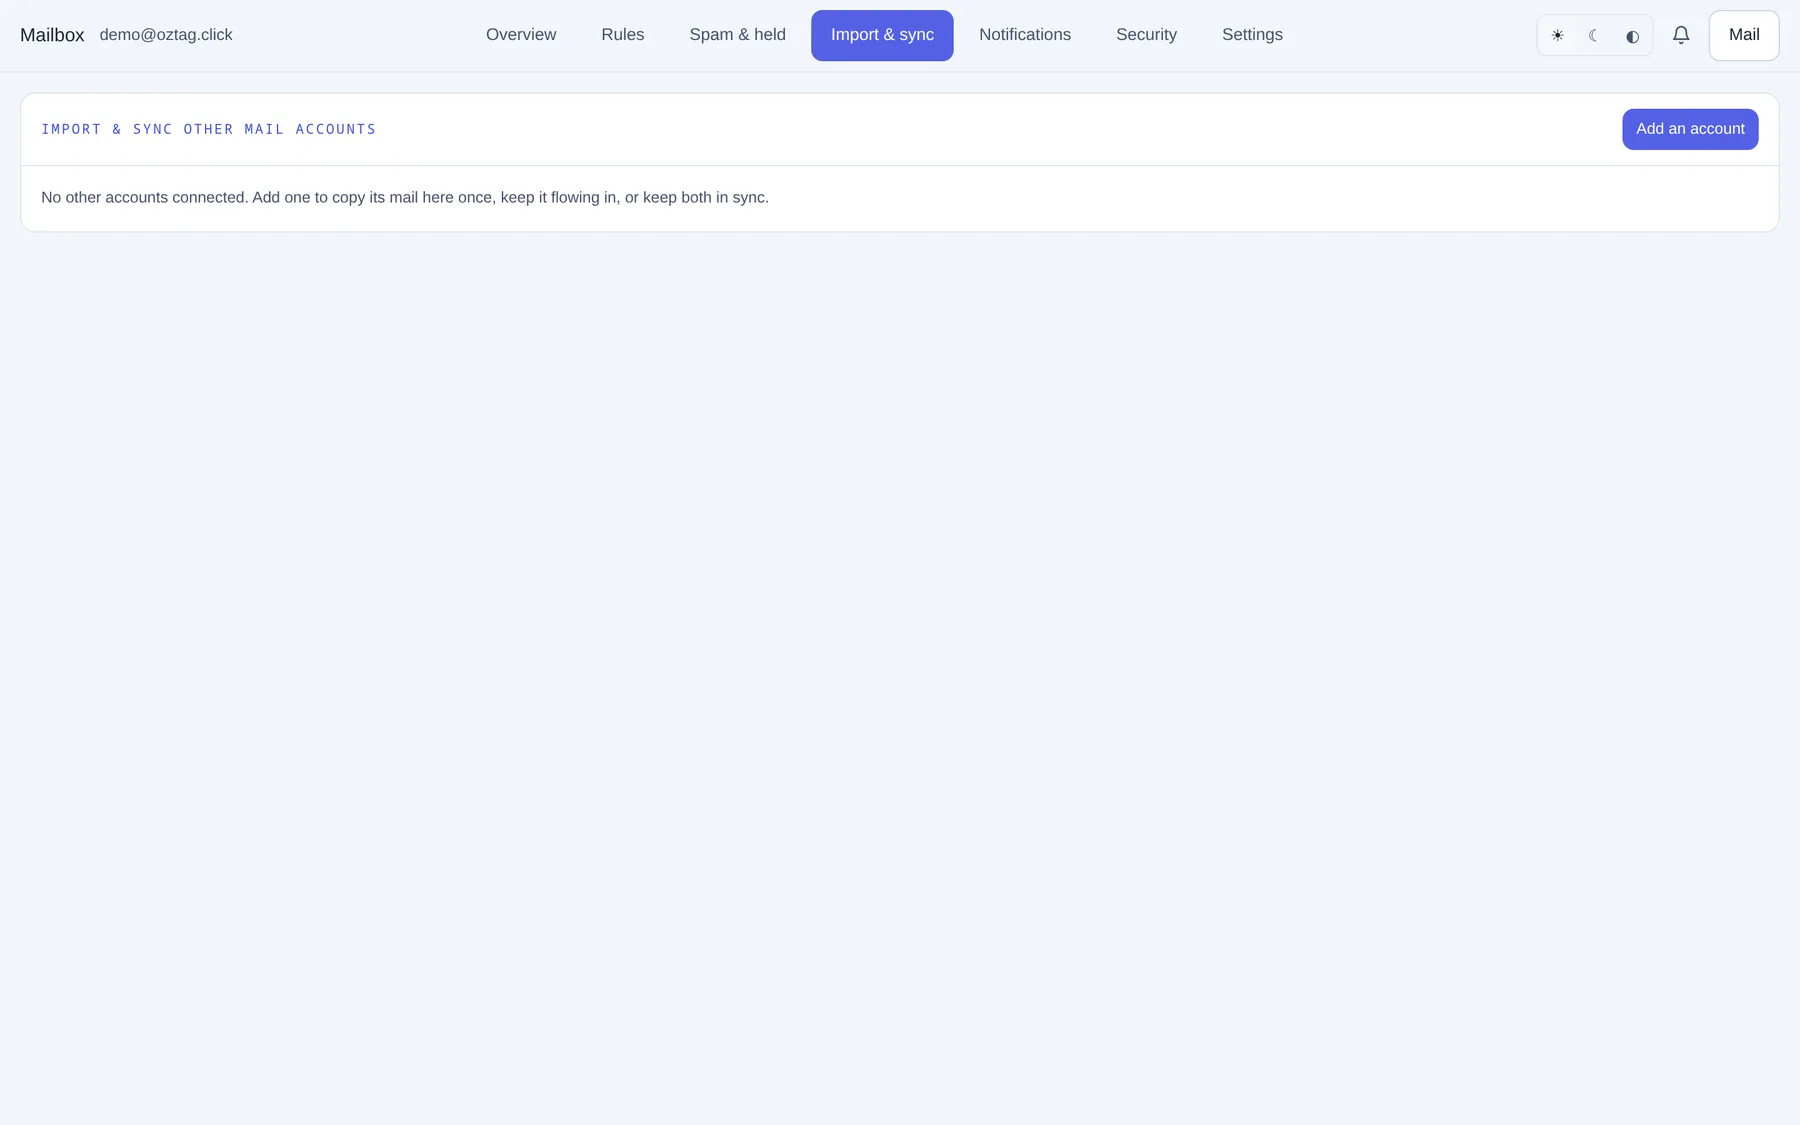Switch to light theme sun icon
The height and width of the screenshot is (1125, 1800).
(1557, 36)
